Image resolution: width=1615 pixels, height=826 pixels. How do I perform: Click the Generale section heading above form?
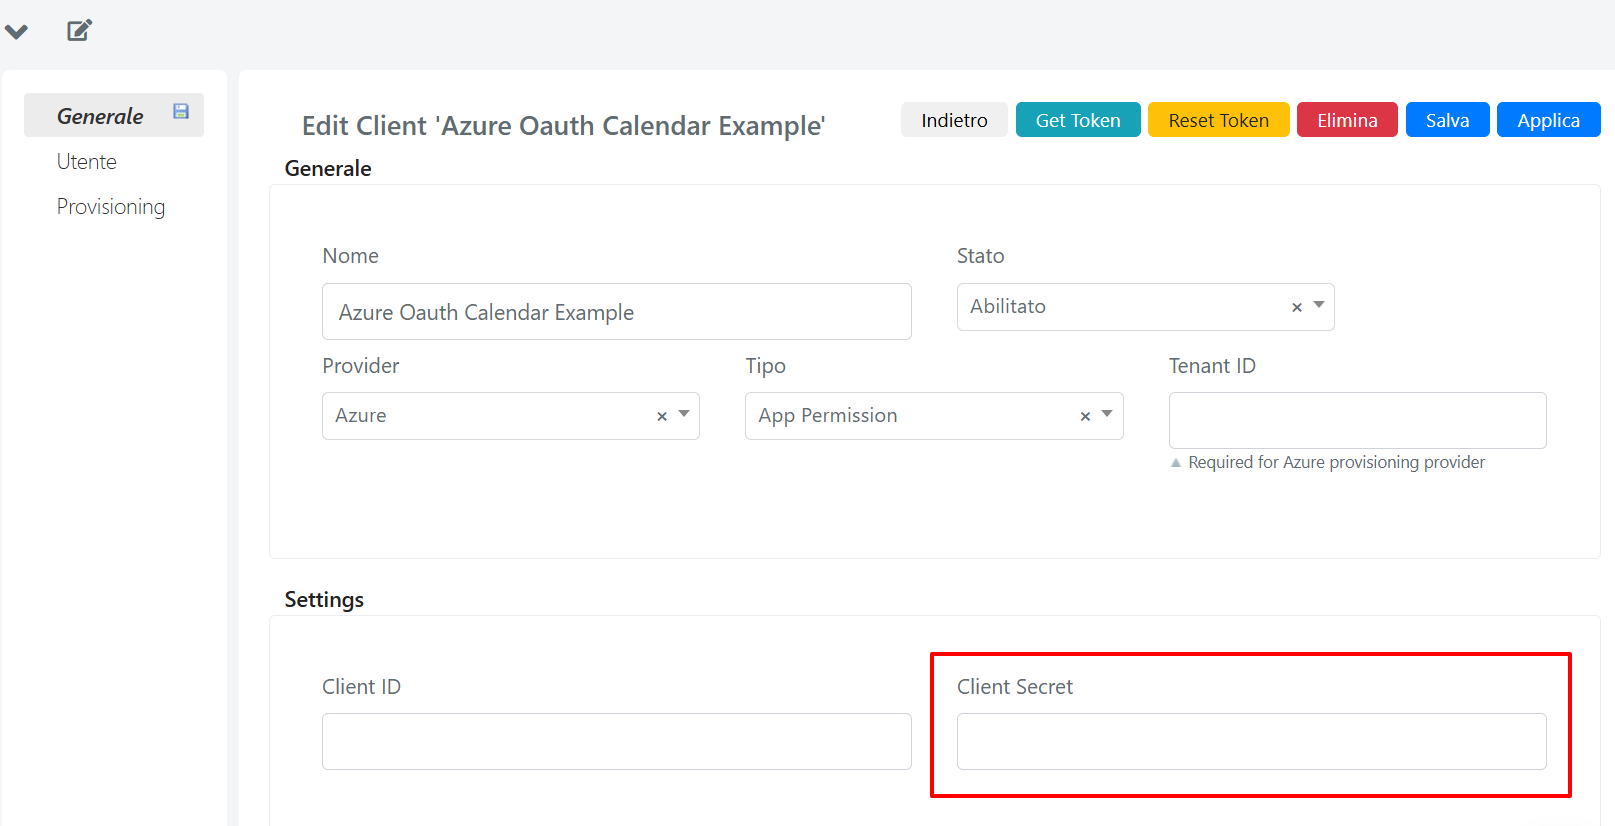pyautogui.click(x=328, y=168)
